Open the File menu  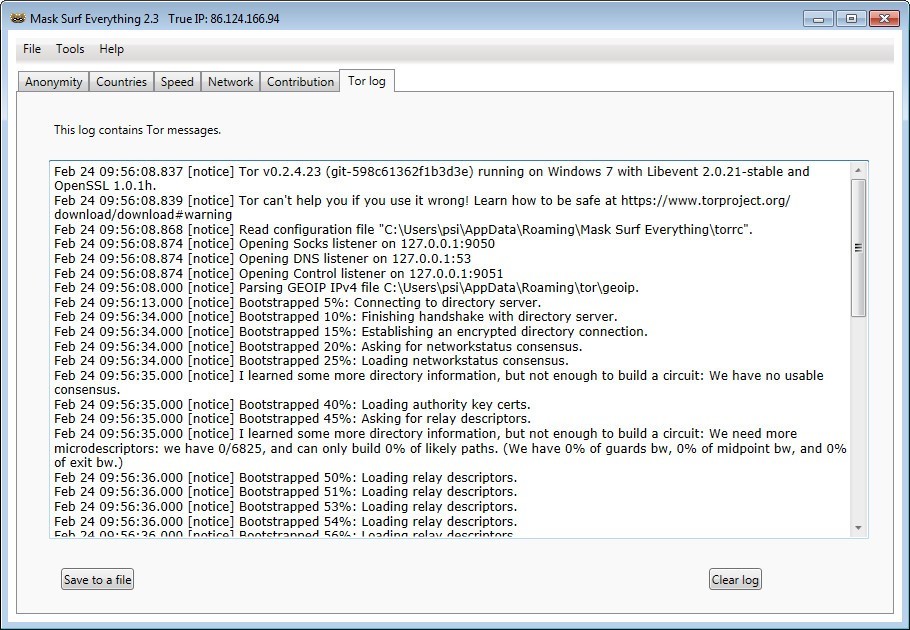point(32,49)
